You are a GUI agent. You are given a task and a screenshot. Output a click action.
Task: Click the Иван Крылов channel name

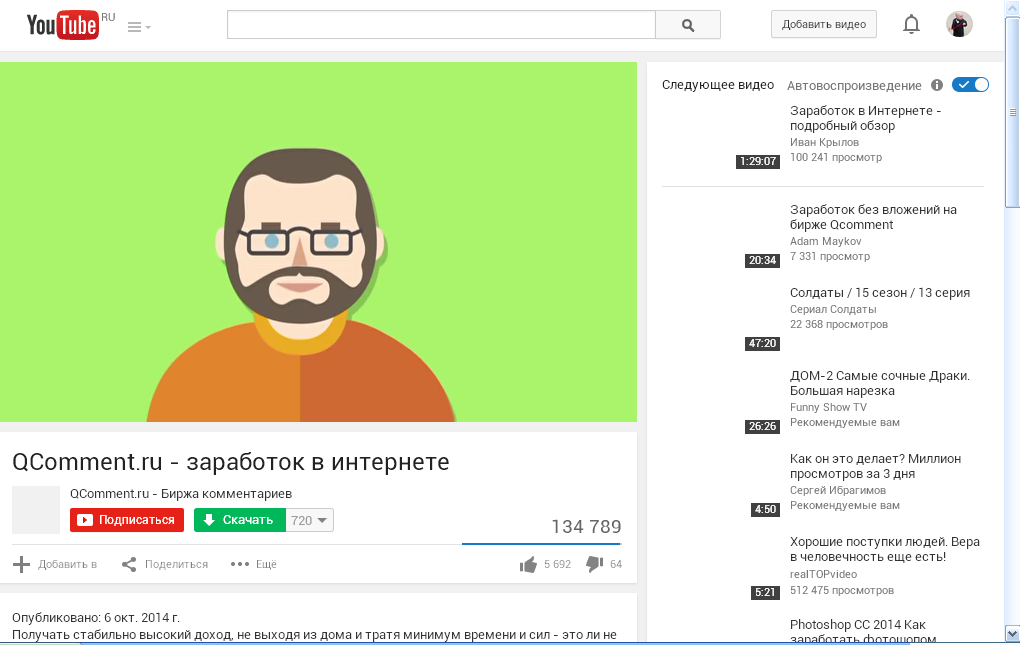(x=824, y=142)
